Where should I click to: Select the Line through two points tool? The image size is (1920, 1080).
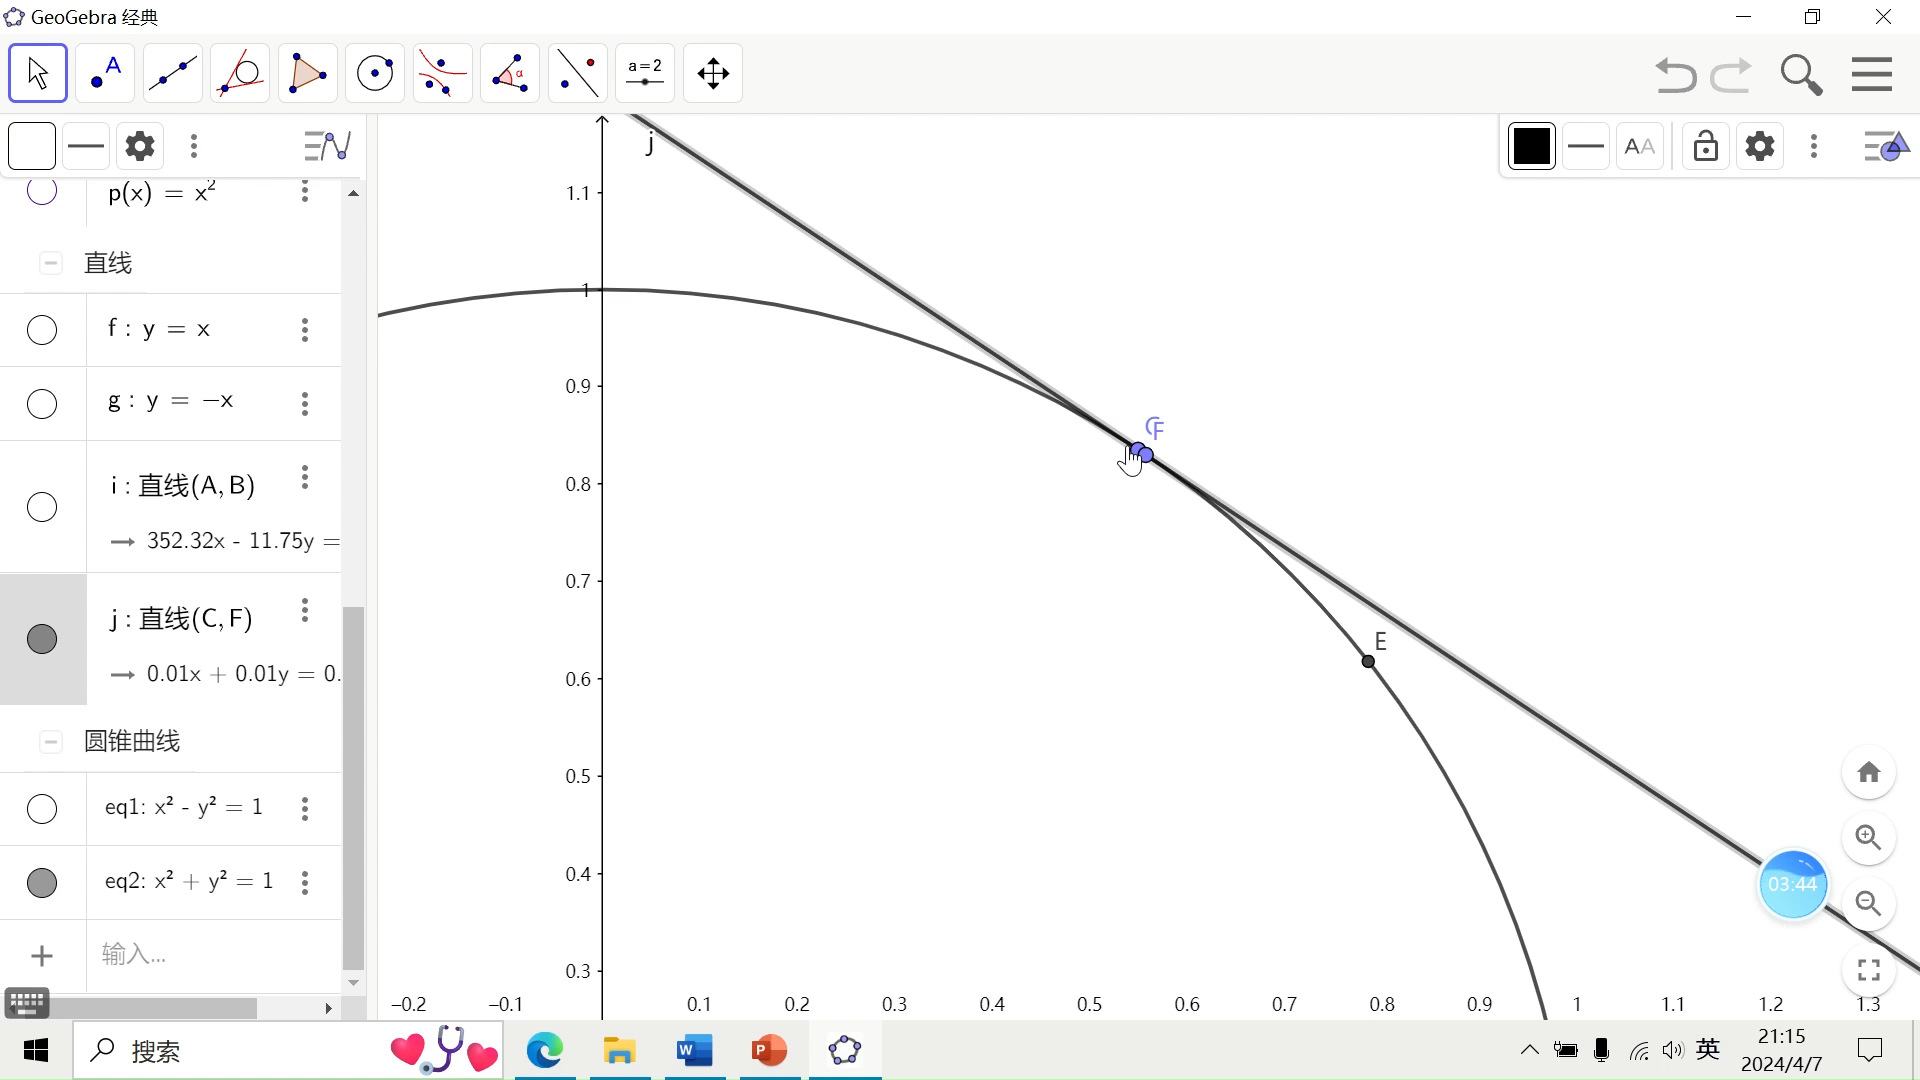172,73
